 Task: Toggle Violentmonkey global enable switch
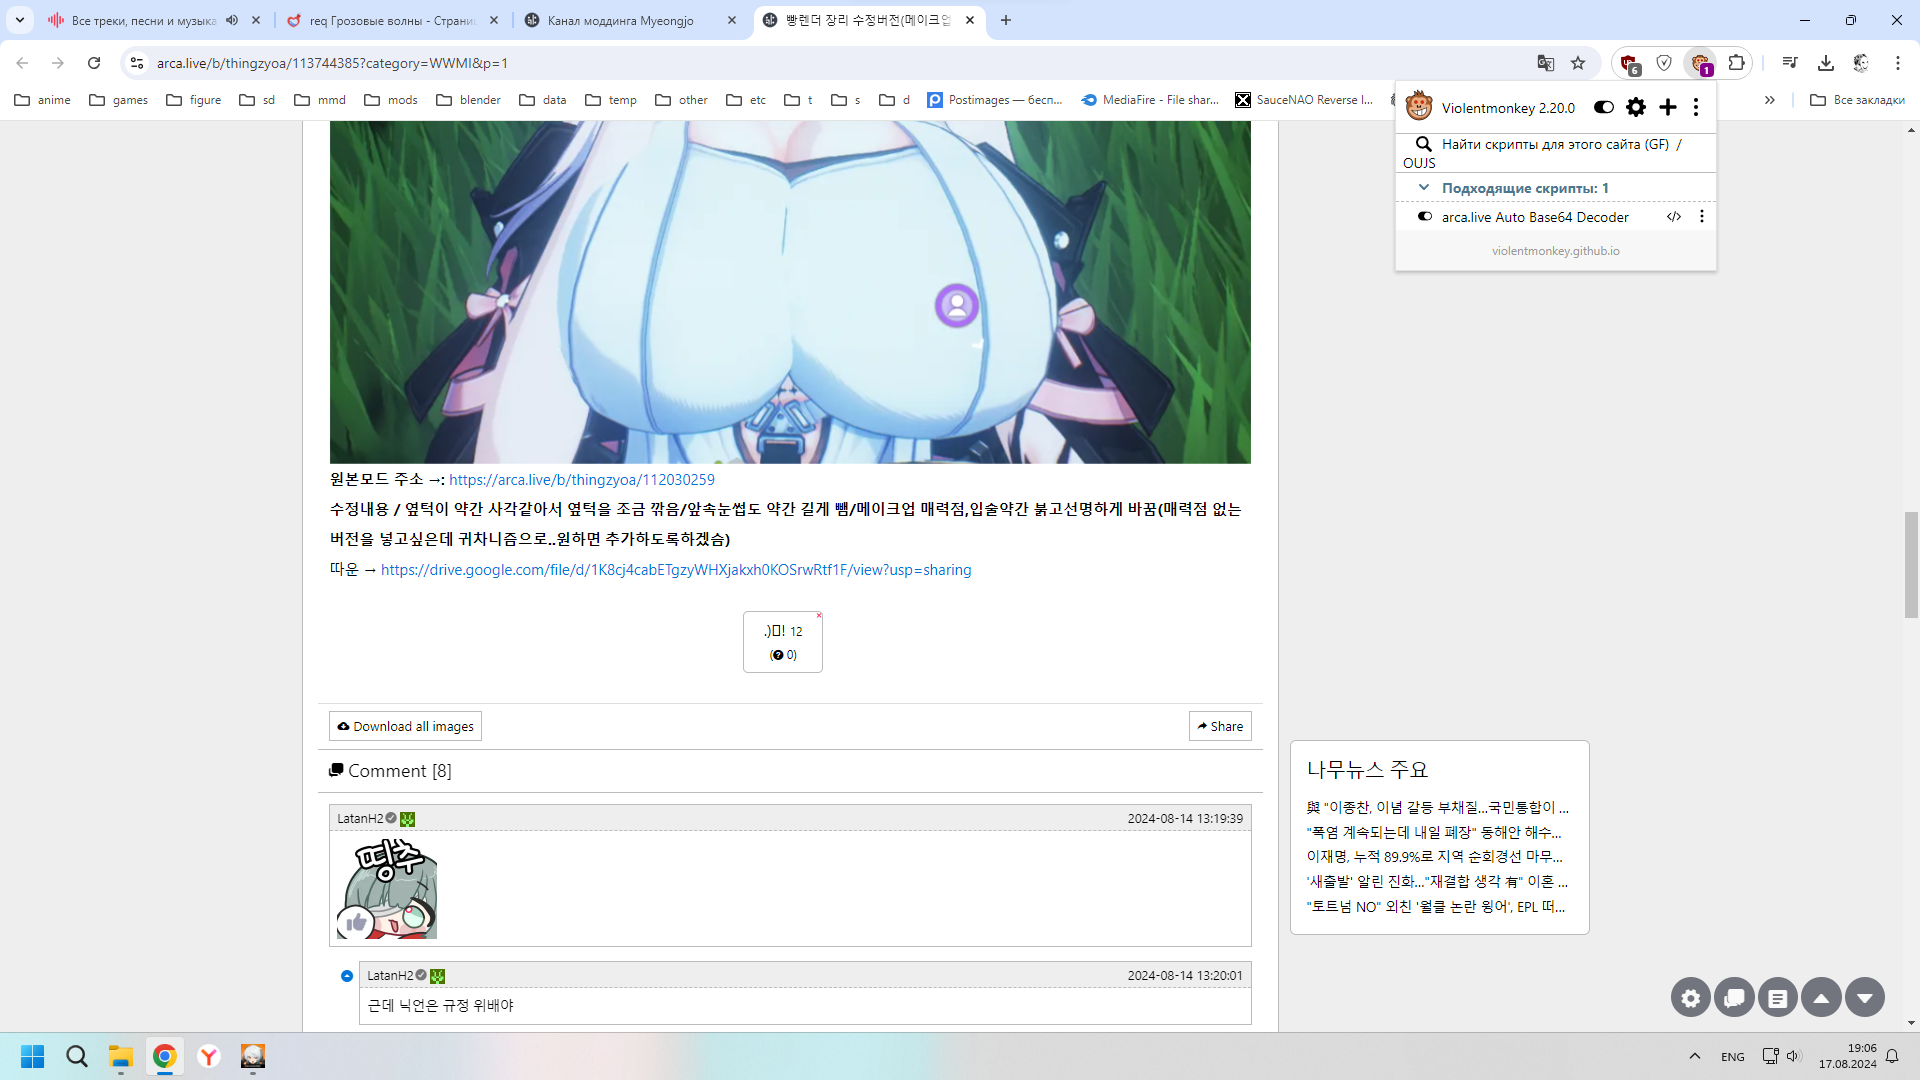coord(1603,107)
